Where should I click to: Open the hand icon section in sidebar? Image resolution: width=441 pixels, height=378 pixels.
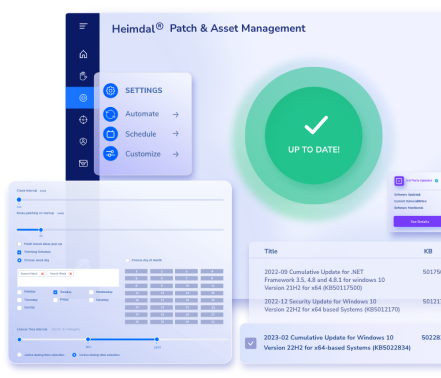click(x=83, y=76)
